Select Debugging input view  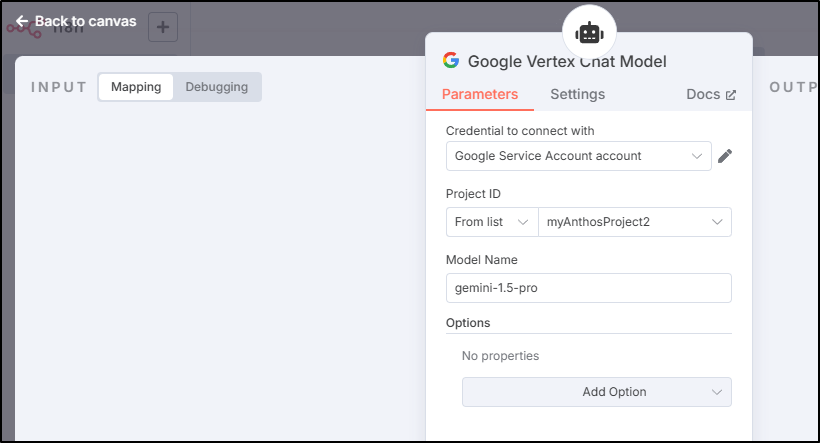pos(217,87)
